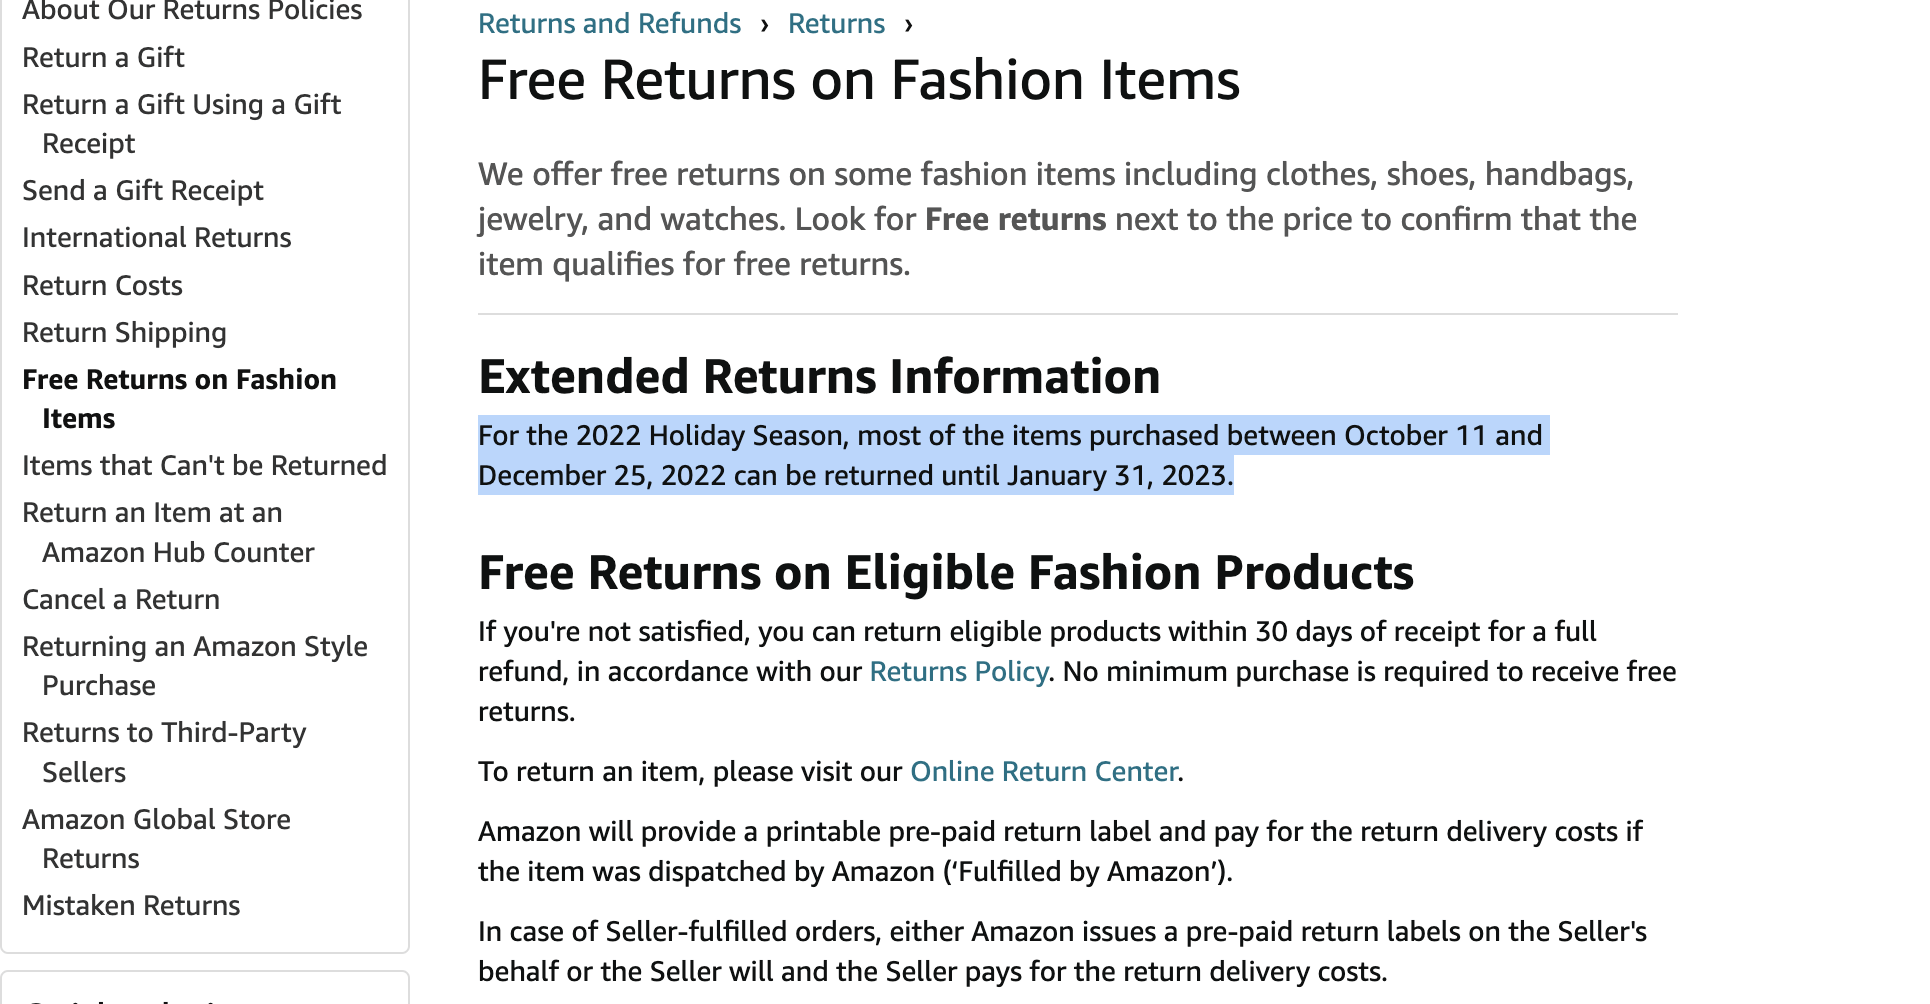The image size is (1930, 1004).
Task: View International Returns information
Action: (156, 237)
